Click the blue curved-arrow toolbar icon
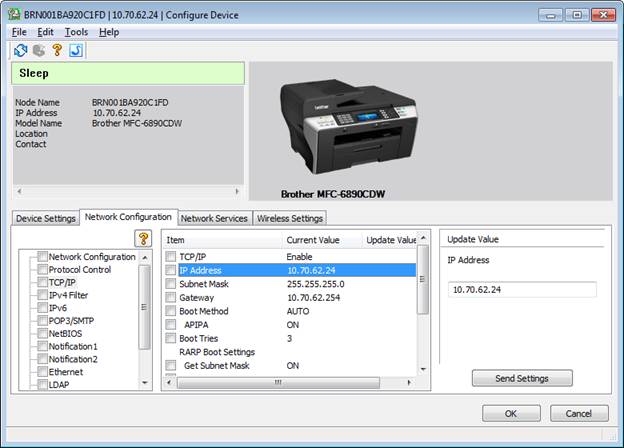Image resolution: width=624 pixels, height=448 pixels. [x=75, y=50]
